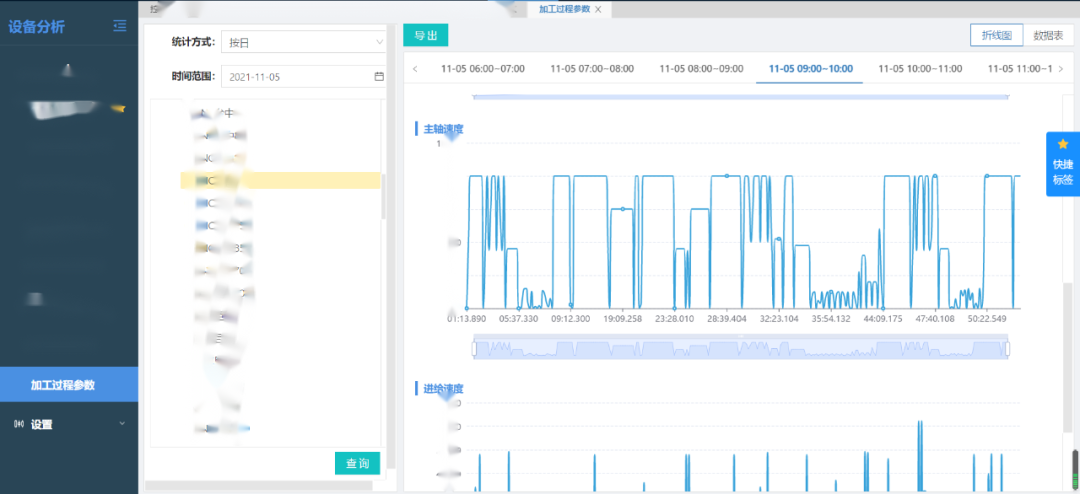Close the 加工过程参数 tab with the X
Image resolution: width=1080 pixels, height=494 pixels.
tap(598, 9)
